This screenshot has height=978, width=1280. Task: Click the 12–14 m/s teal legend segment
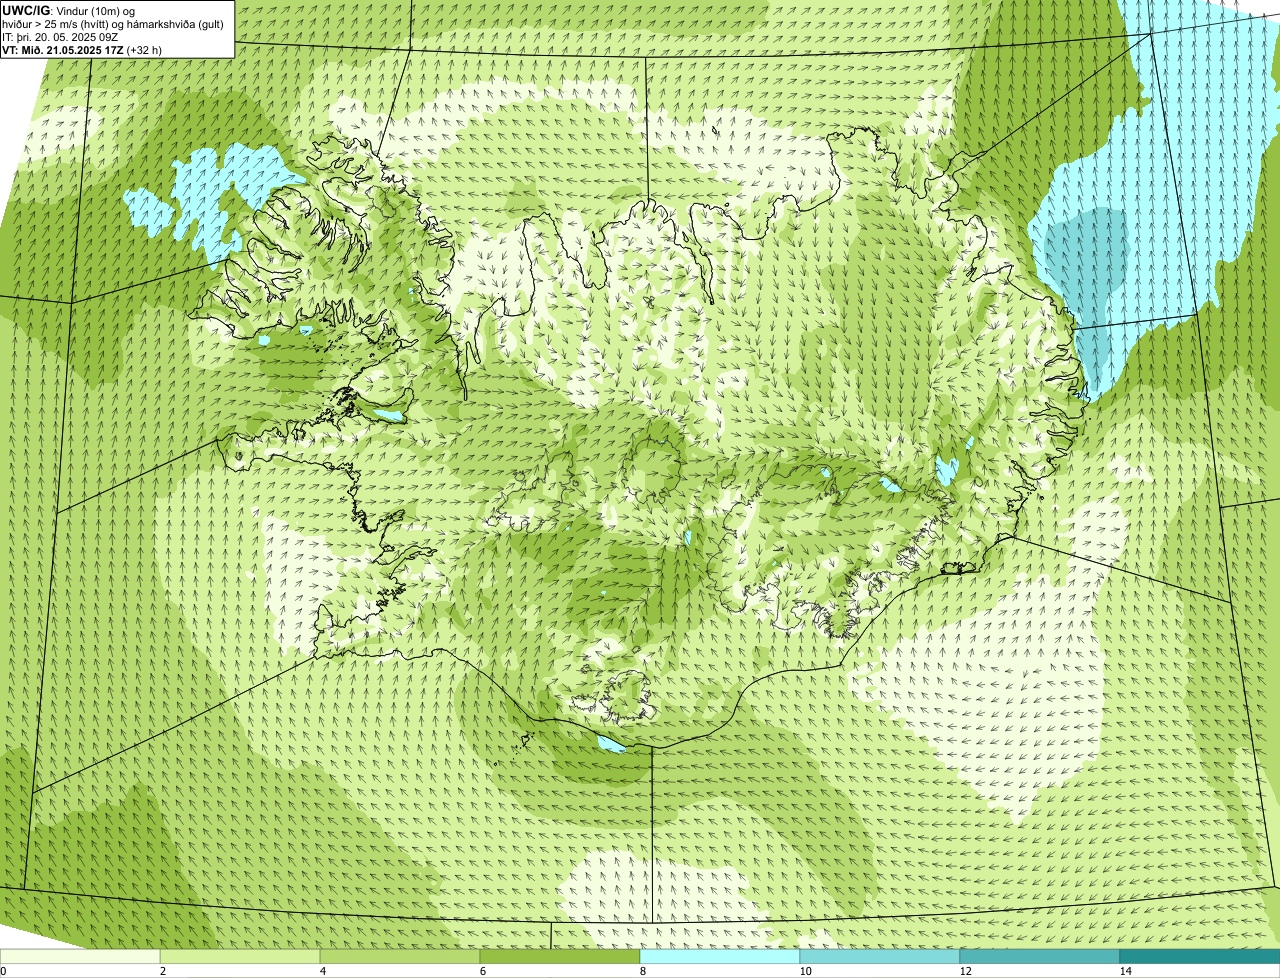1040,956
